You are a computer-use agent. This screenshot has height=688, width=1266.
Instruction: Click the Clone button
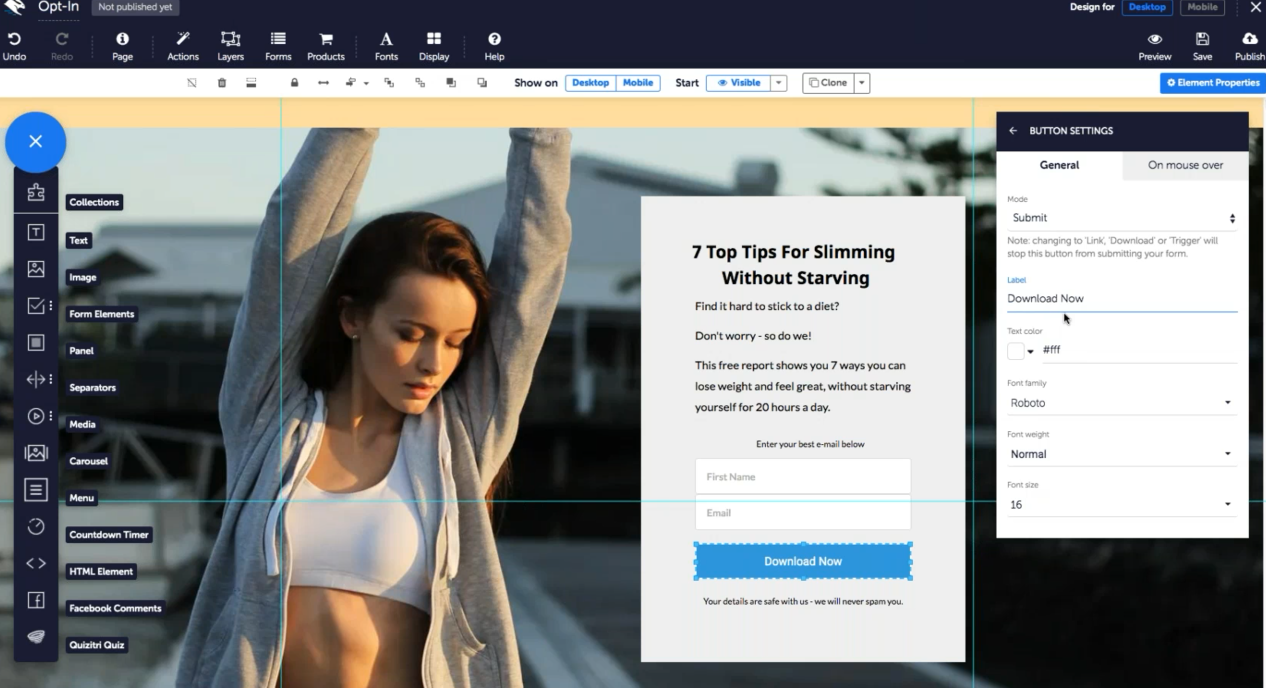point(827,83)
